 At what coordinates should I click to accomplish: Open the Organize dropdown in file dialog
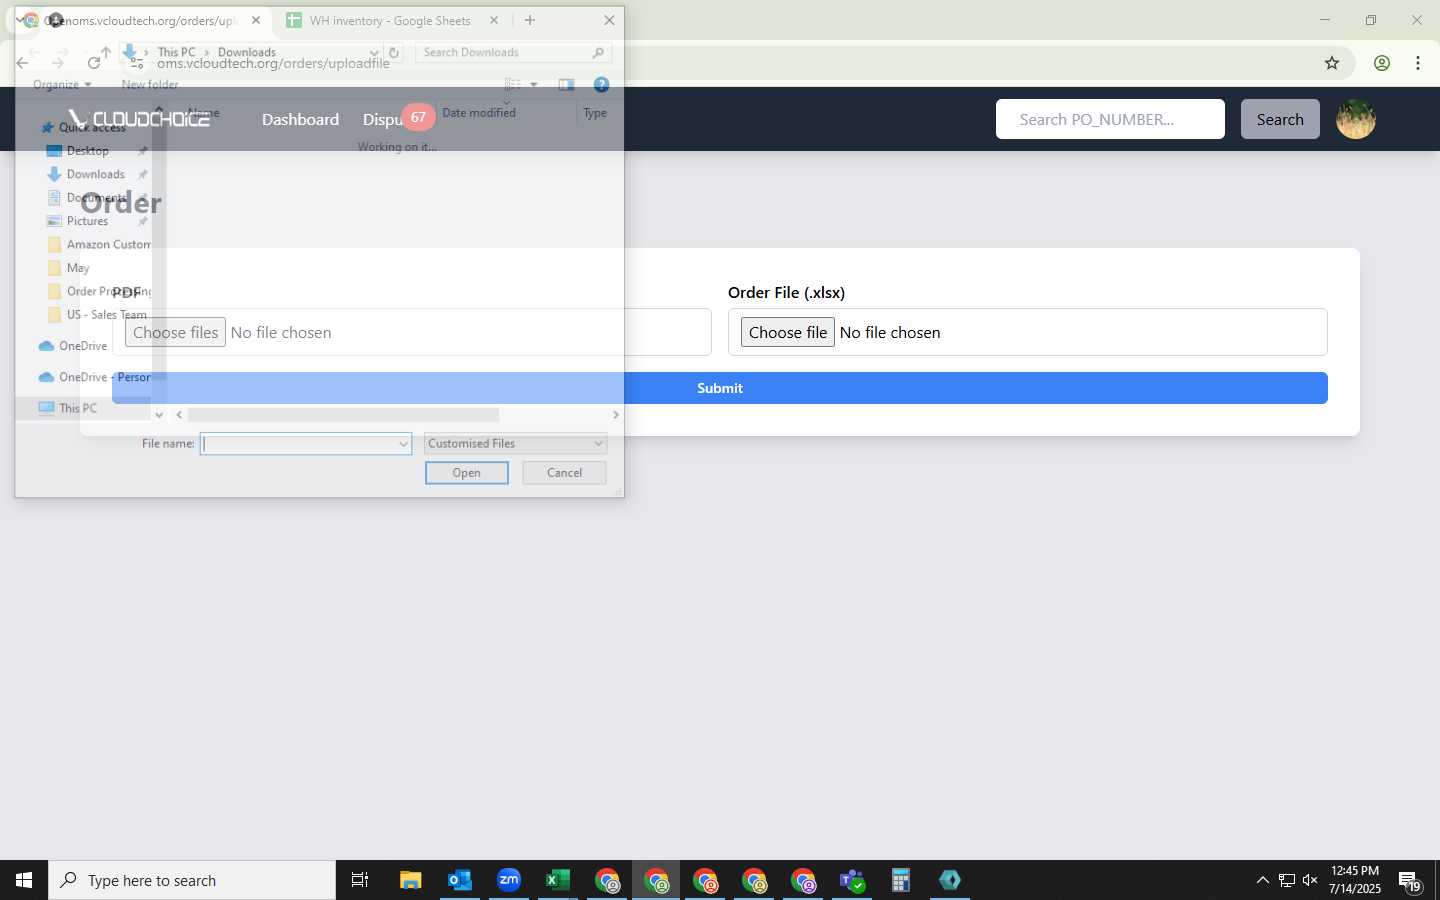click(x=62, y=85)
